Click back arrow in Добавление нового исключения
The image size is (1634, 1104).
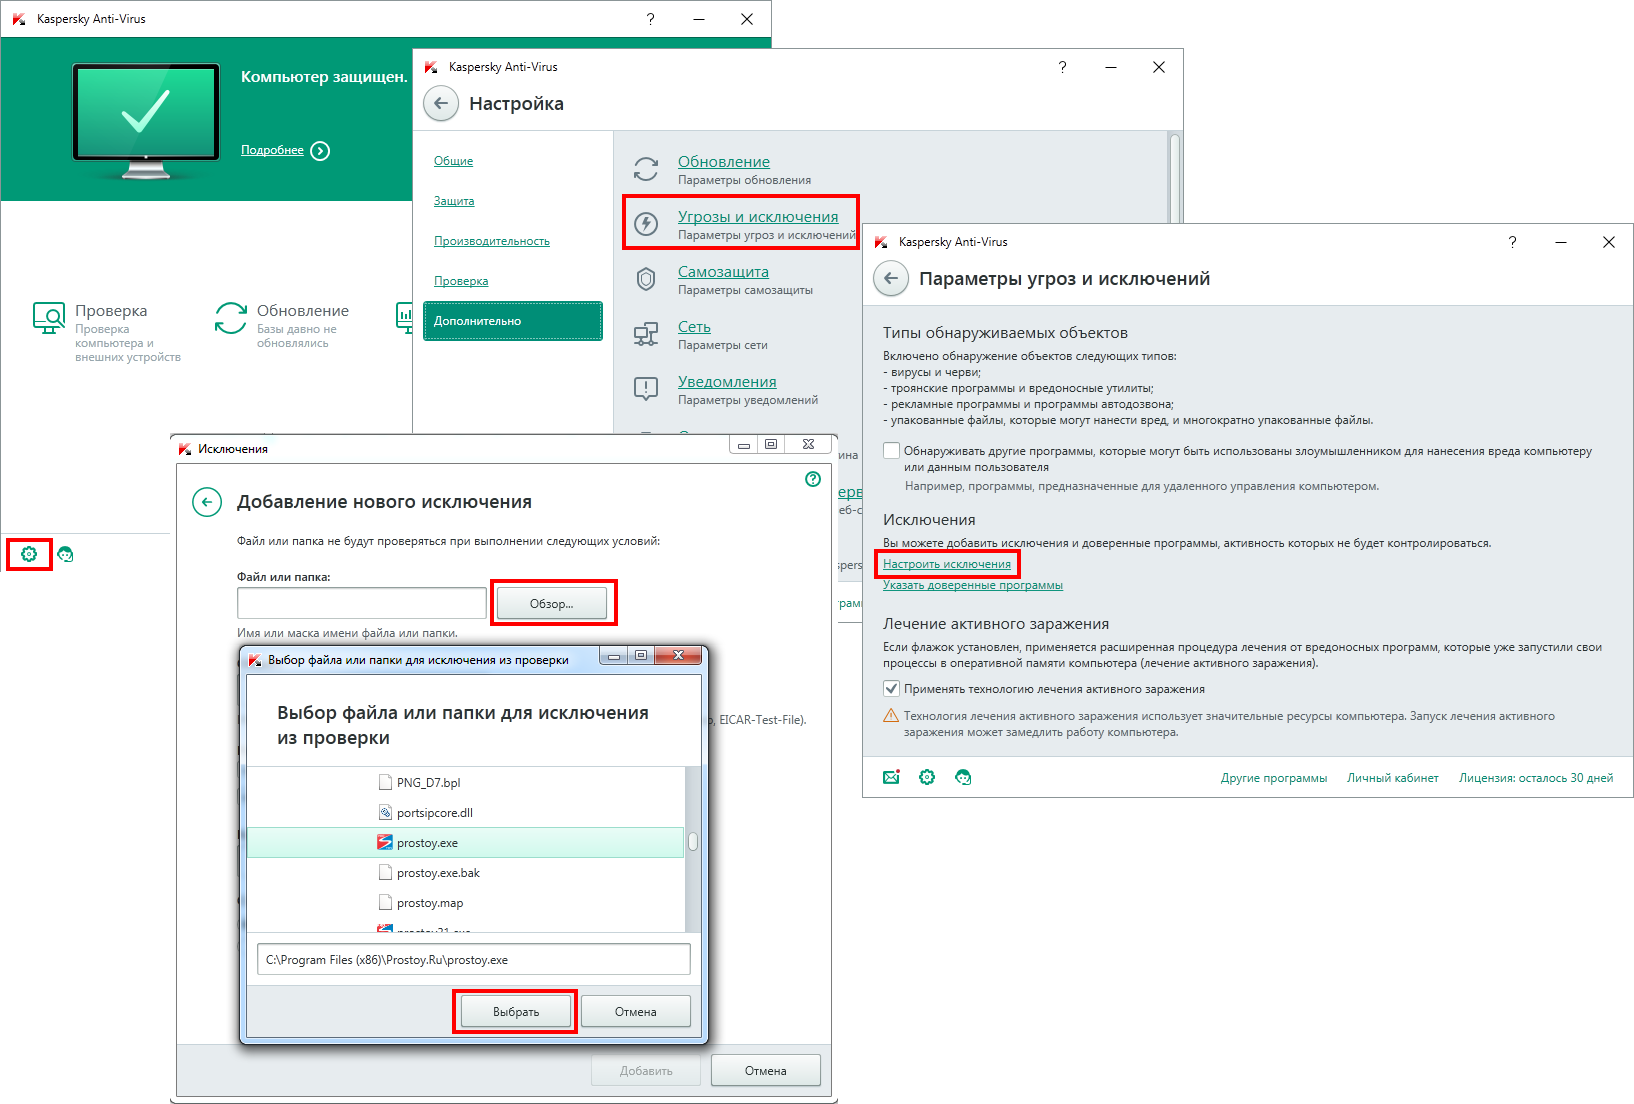[207, 502]
